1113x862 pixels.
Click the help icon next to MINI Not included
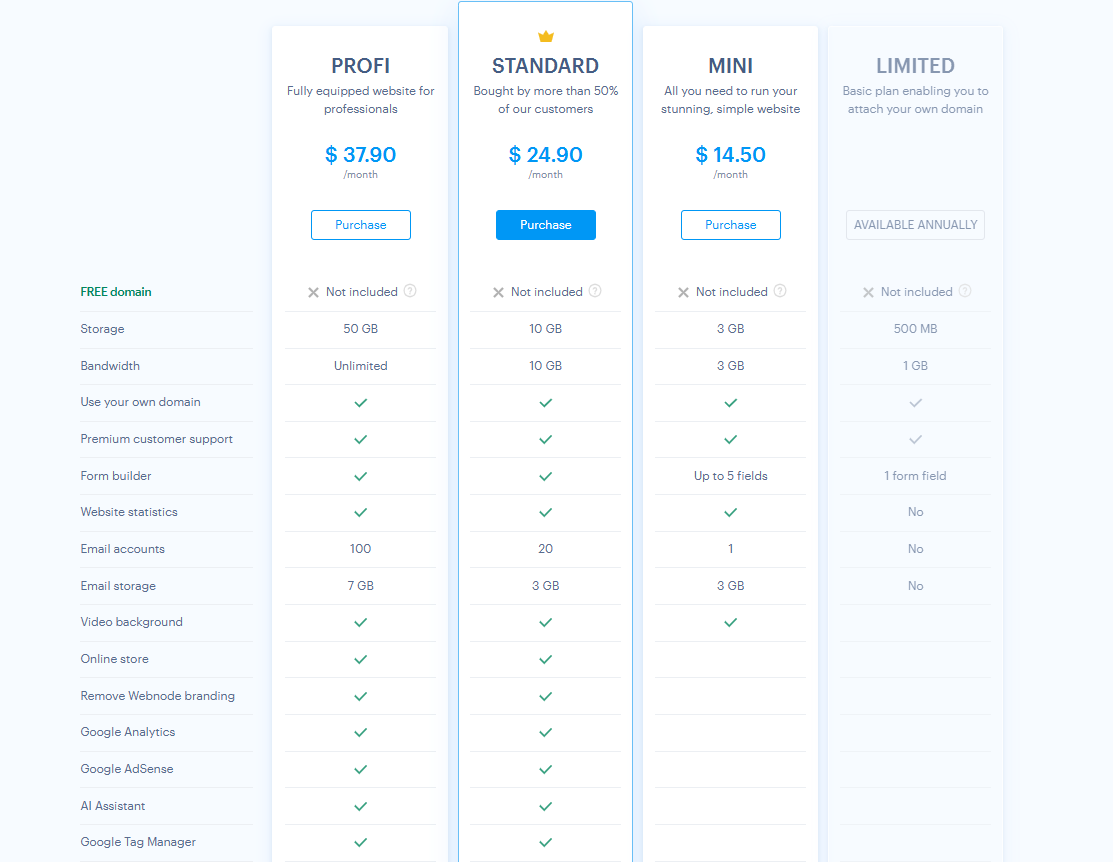click(780, 291)
